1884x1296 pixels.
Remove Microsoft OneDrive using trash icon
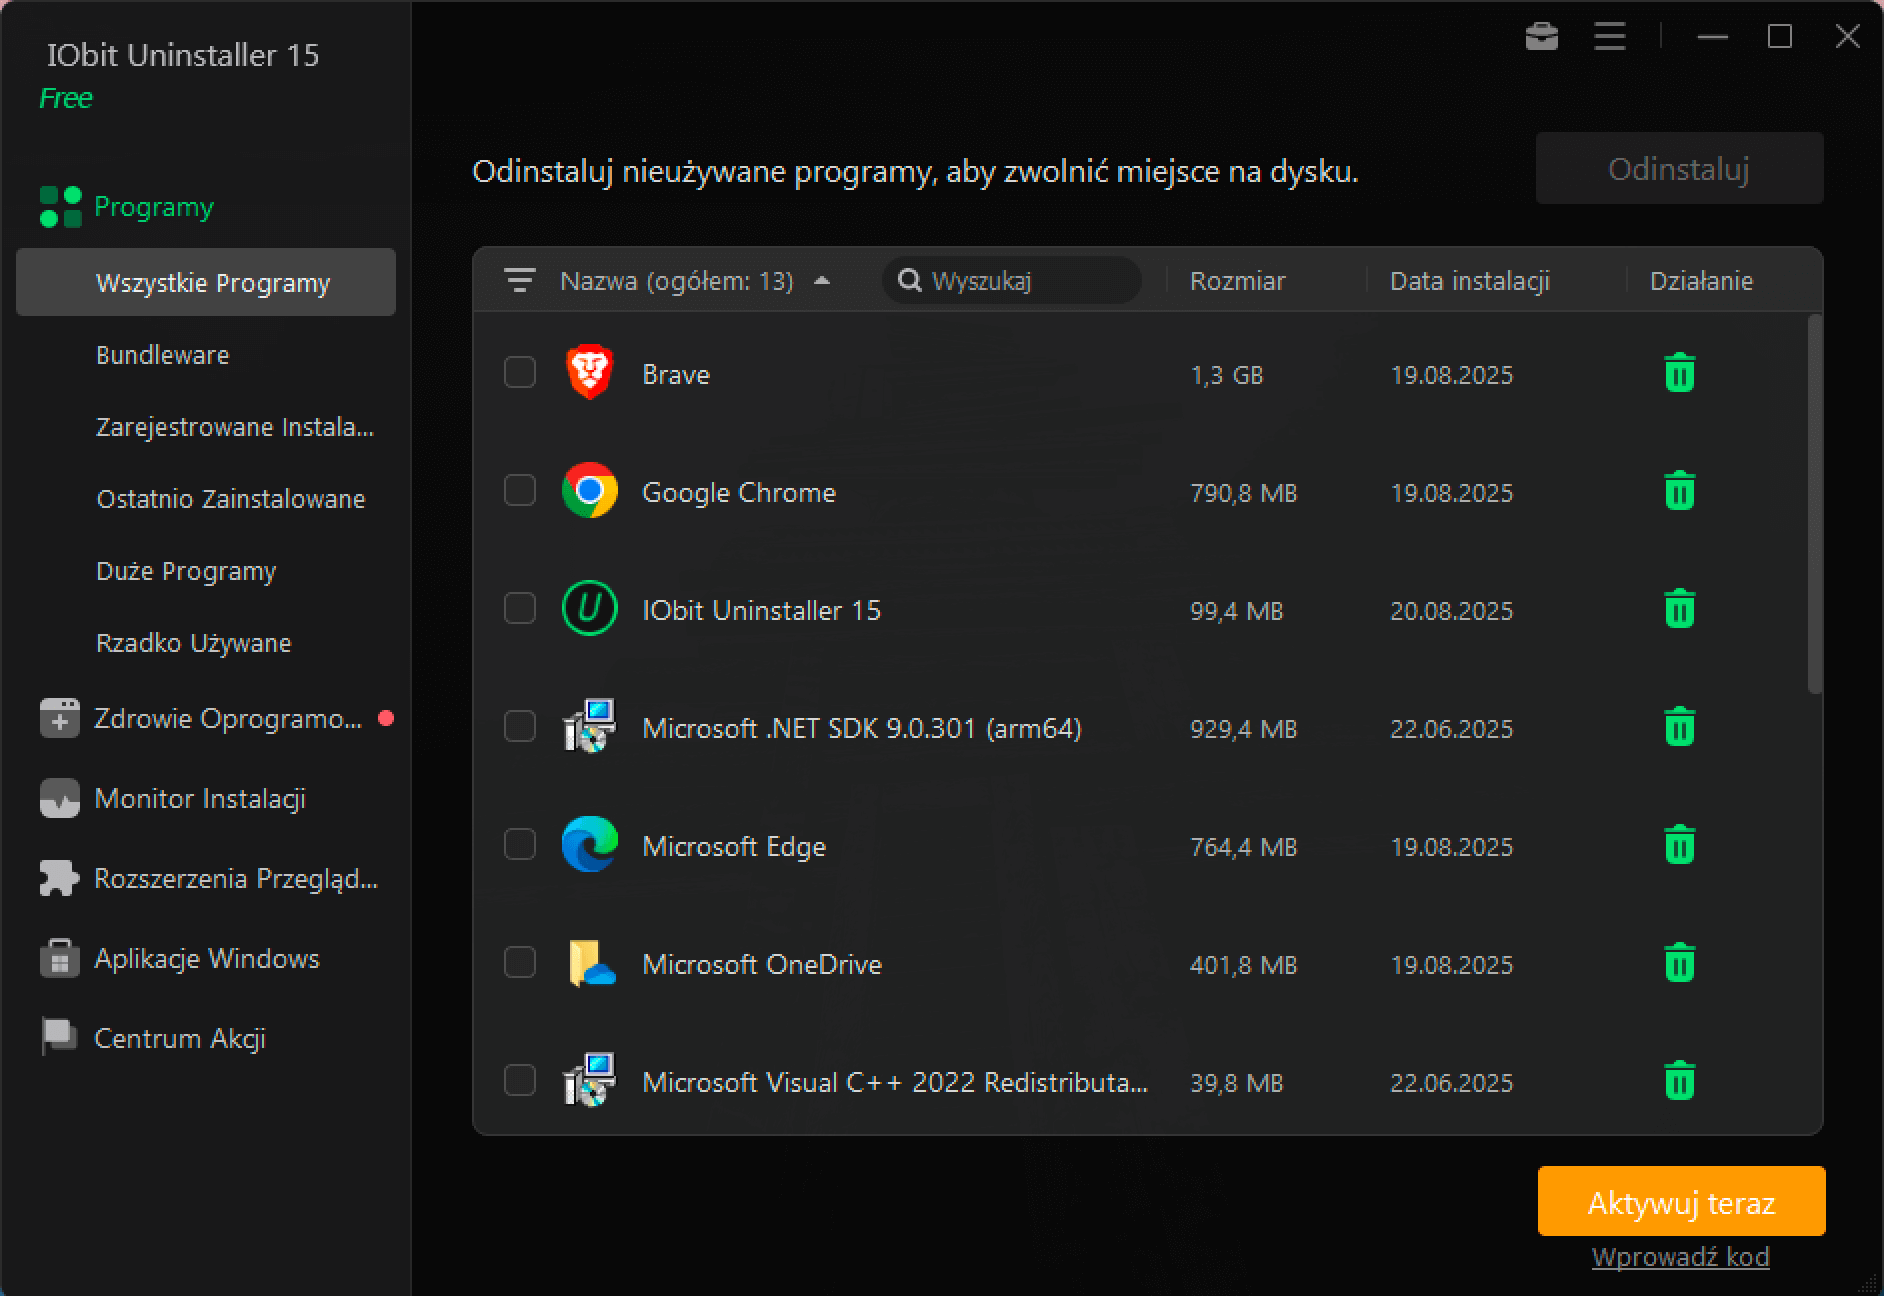click(x=1679, y=963)
